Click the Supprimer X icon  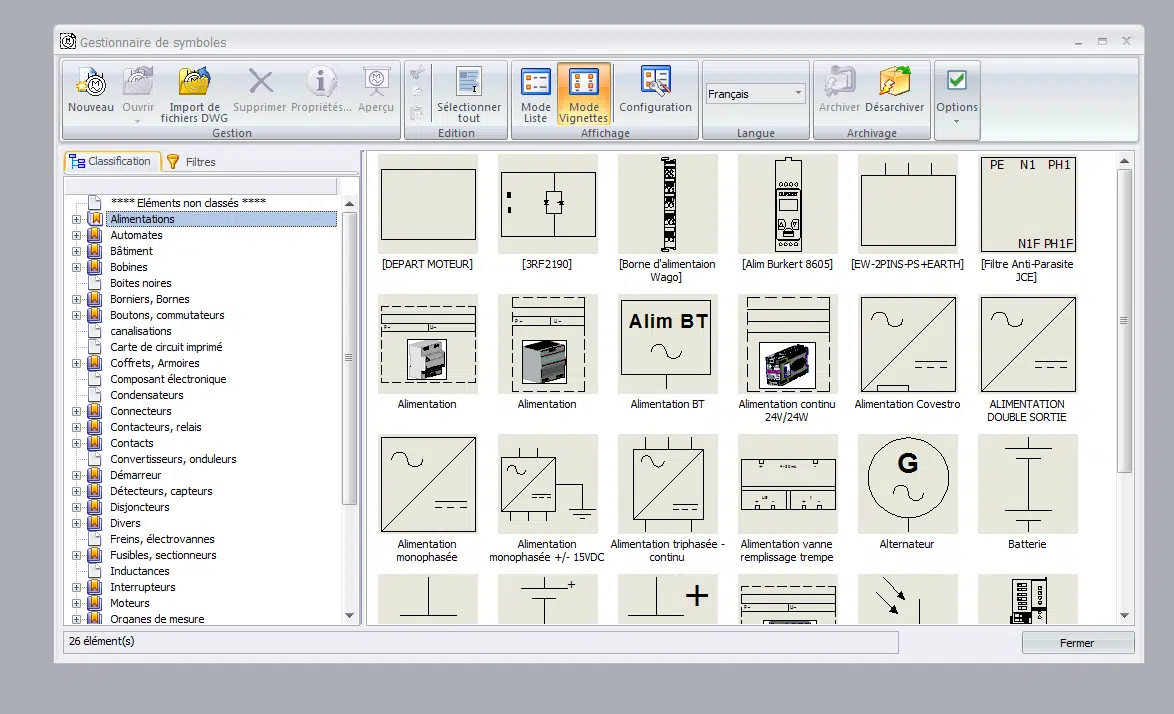pyautogui.click(x=260, y=82)
